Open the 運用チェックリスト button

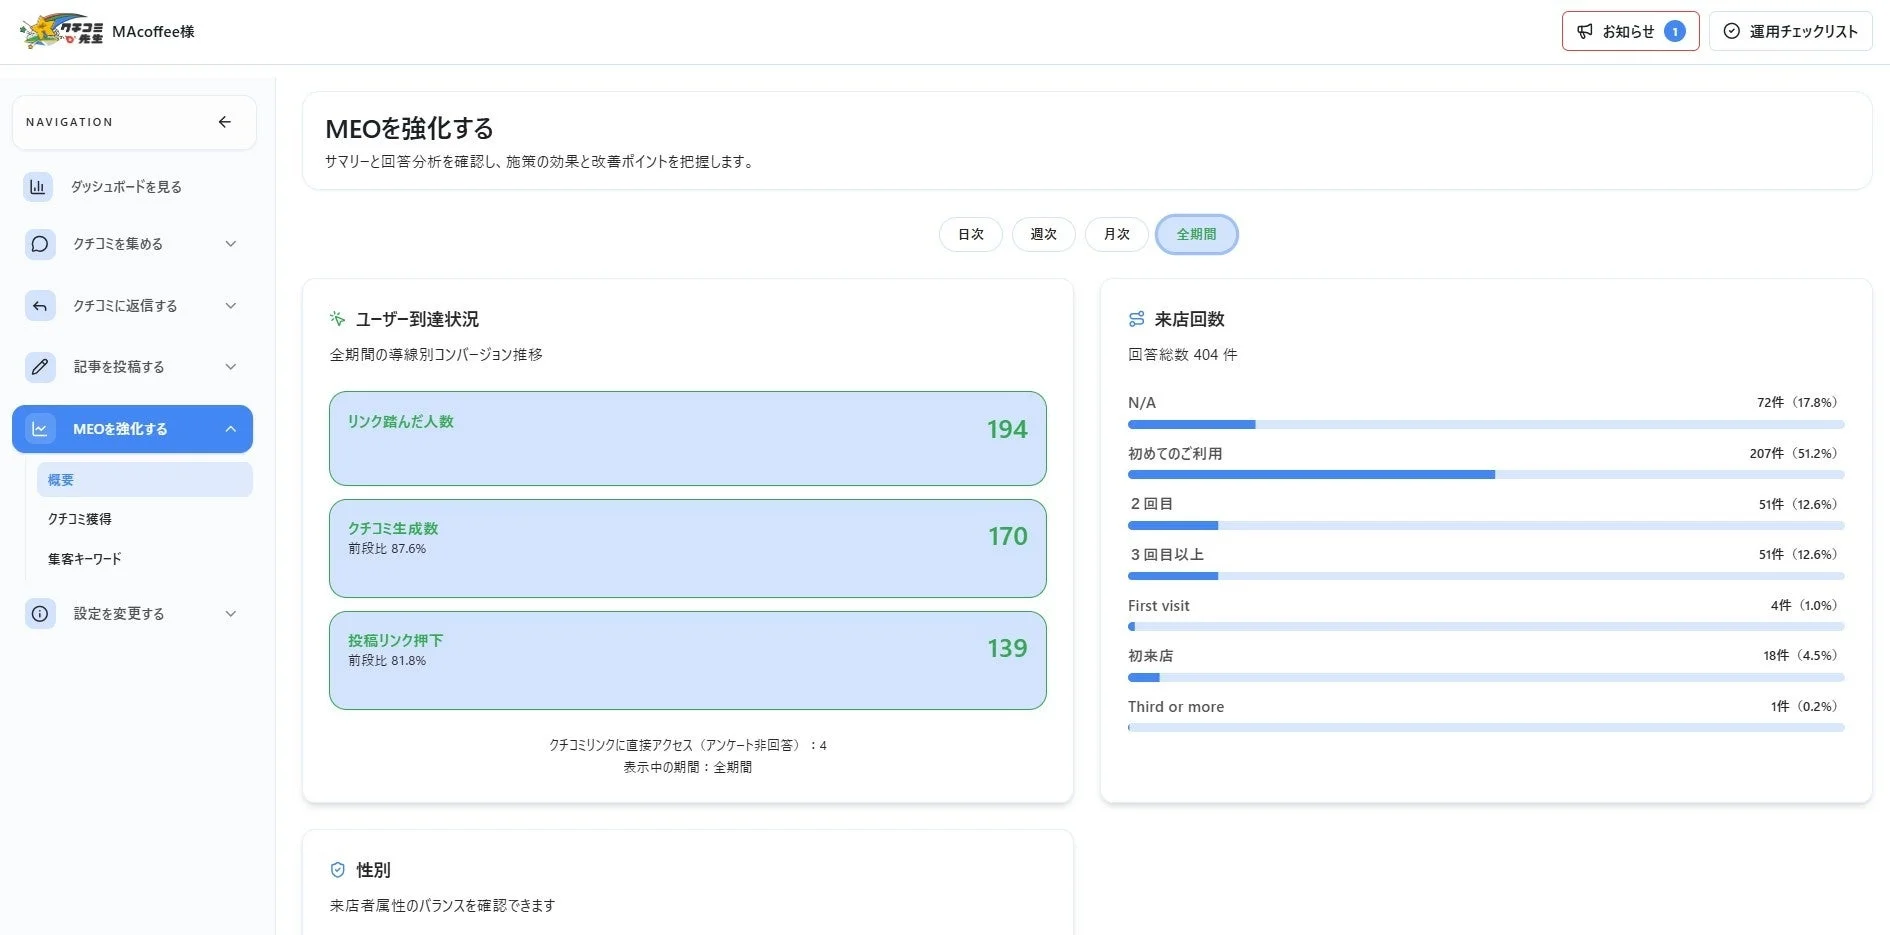[1790, 32]
